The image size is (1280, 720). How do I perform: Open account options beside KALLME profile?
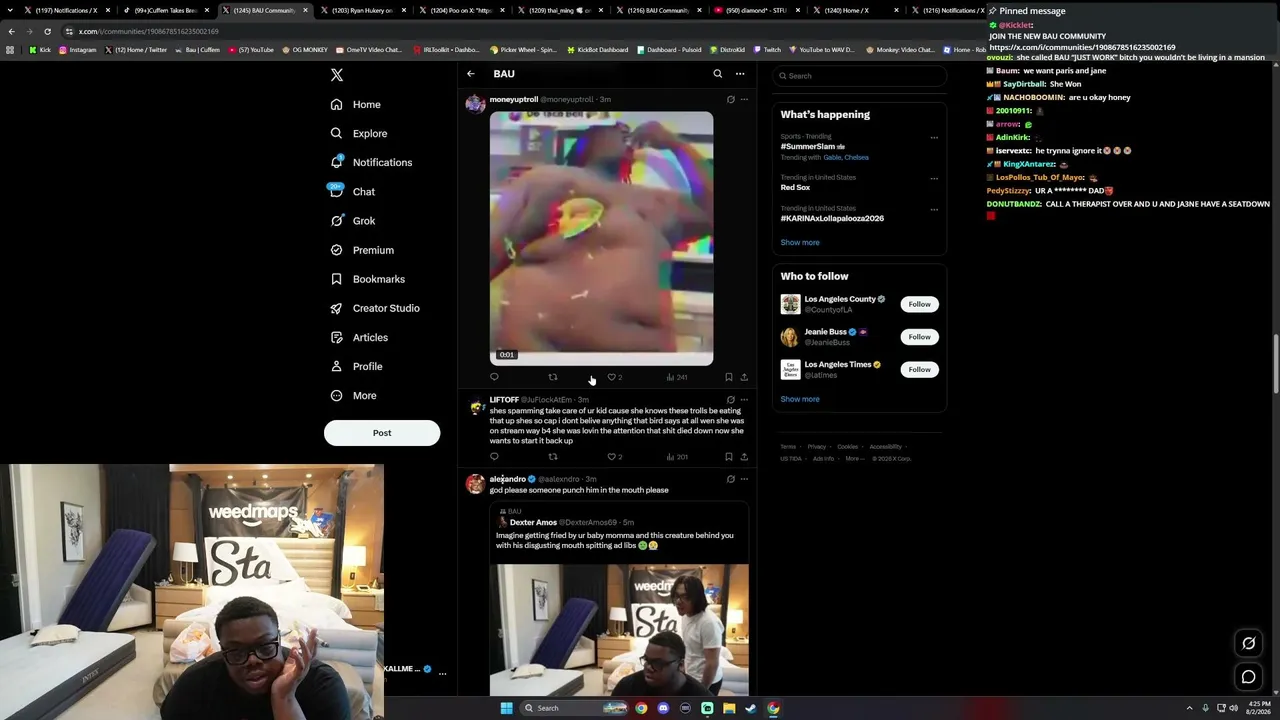coord(442,673)
